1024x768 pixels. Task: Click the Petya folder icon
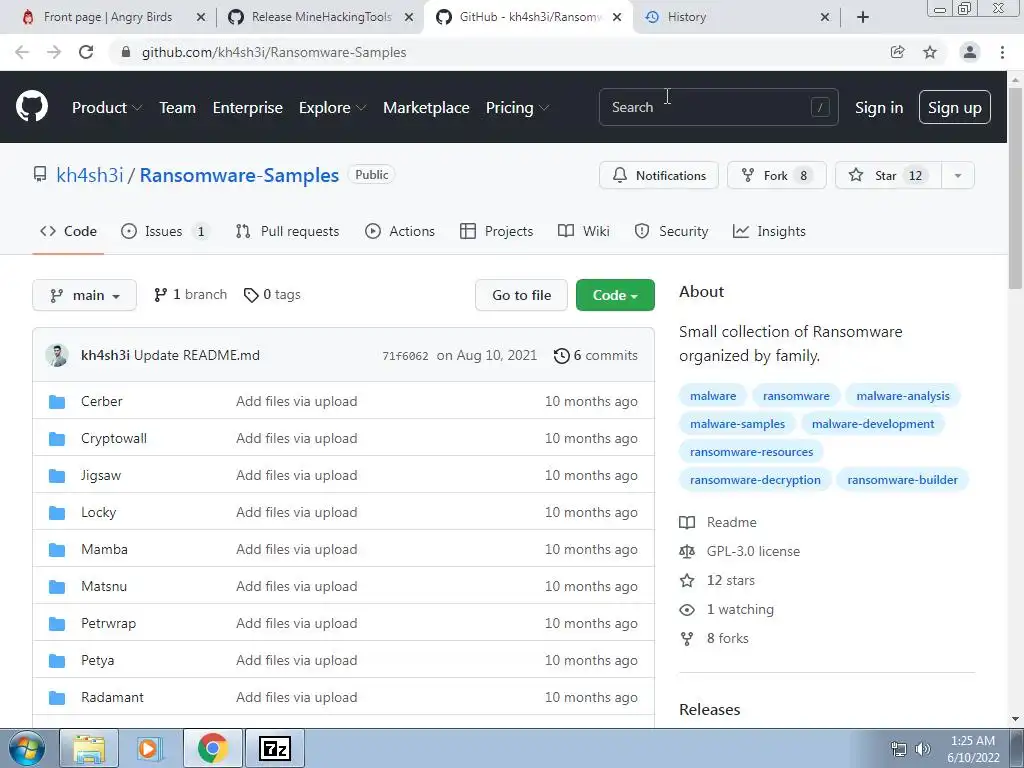(57, 660)
